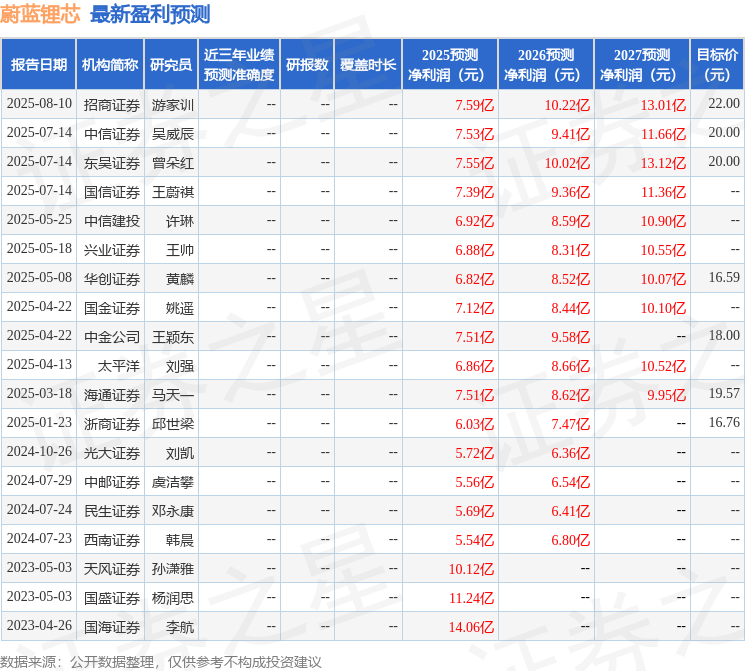Image resolution: width=745 pixels, height=671 pixels.
Task: Click the 10.22亿 forecast value
Action: point(567,105)
